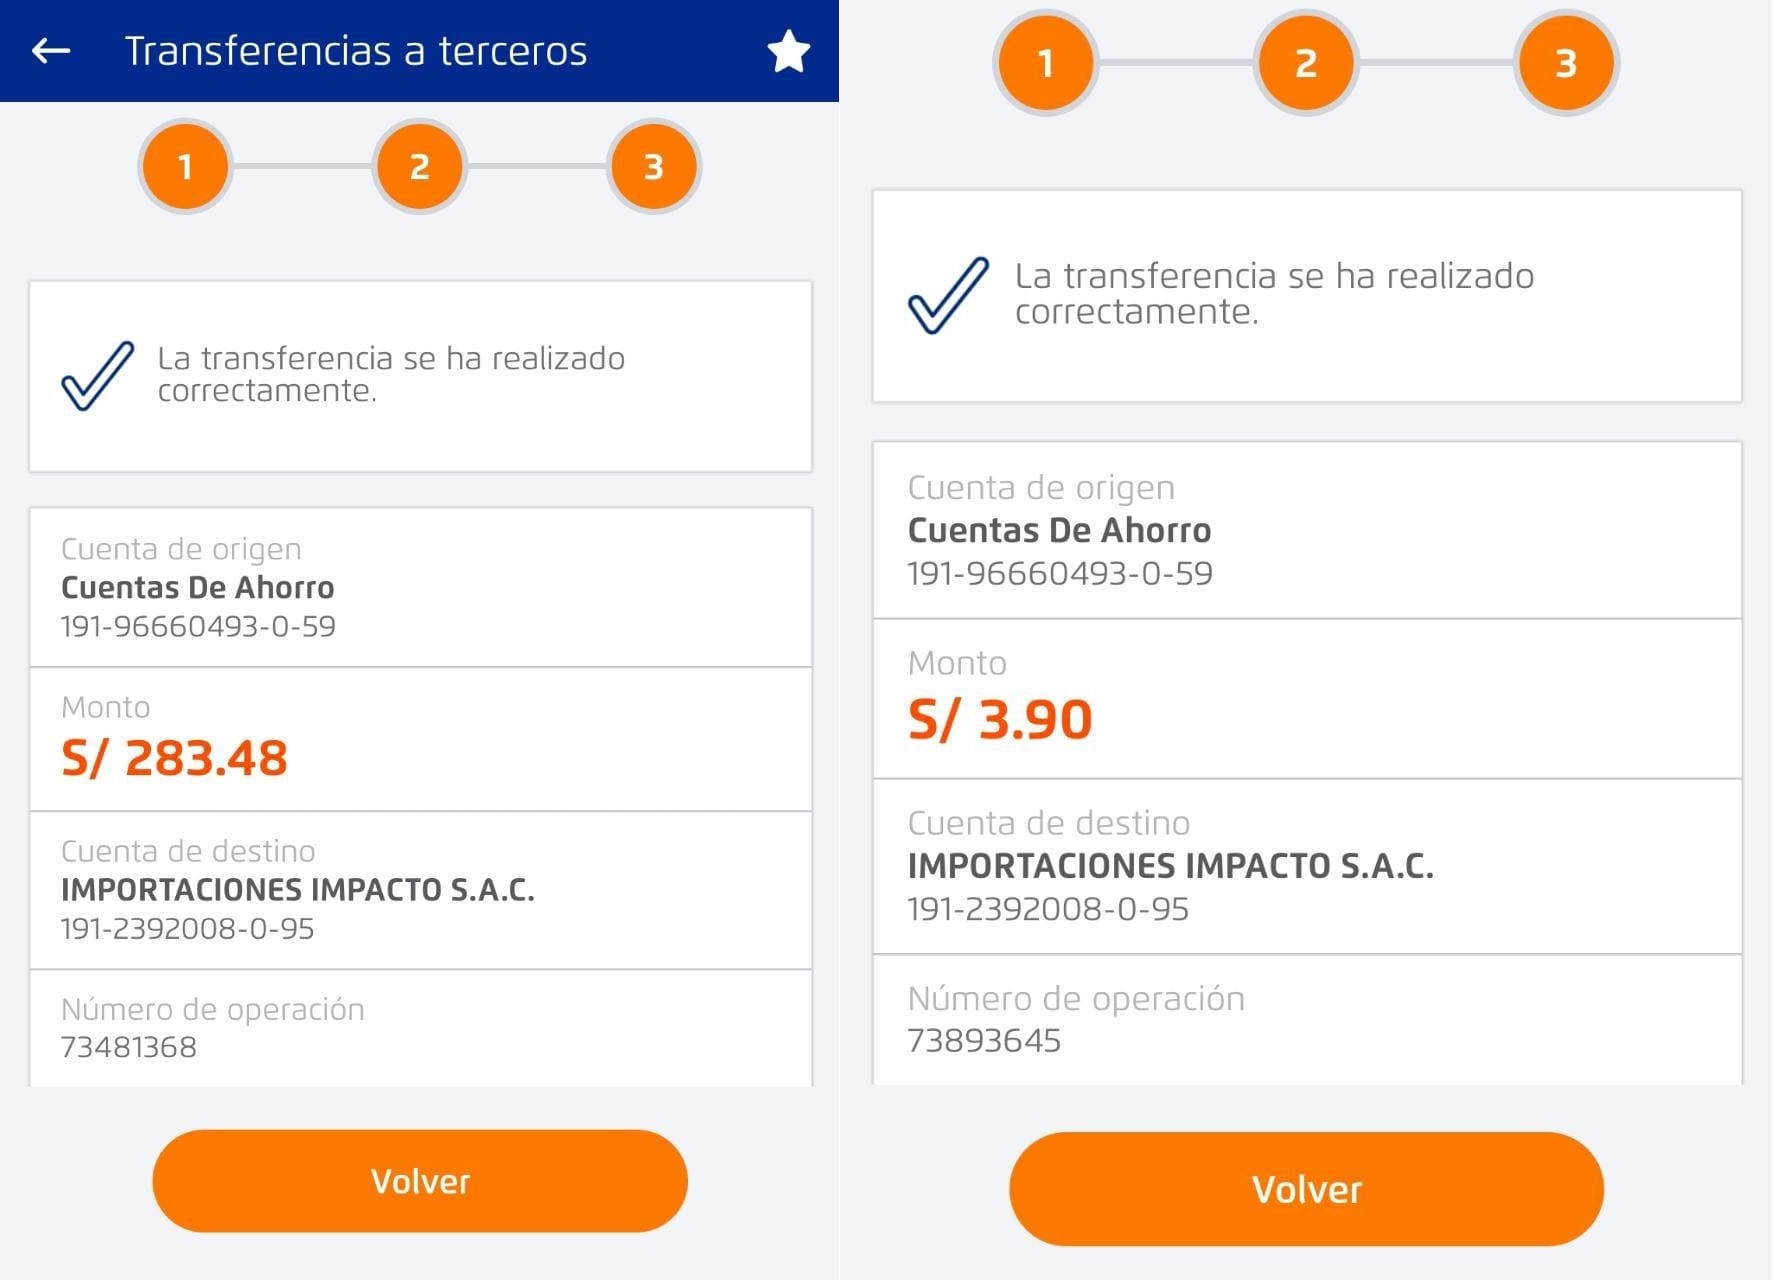Tap left destination account 191-2392008-0-95

click(x=187, y=928)
